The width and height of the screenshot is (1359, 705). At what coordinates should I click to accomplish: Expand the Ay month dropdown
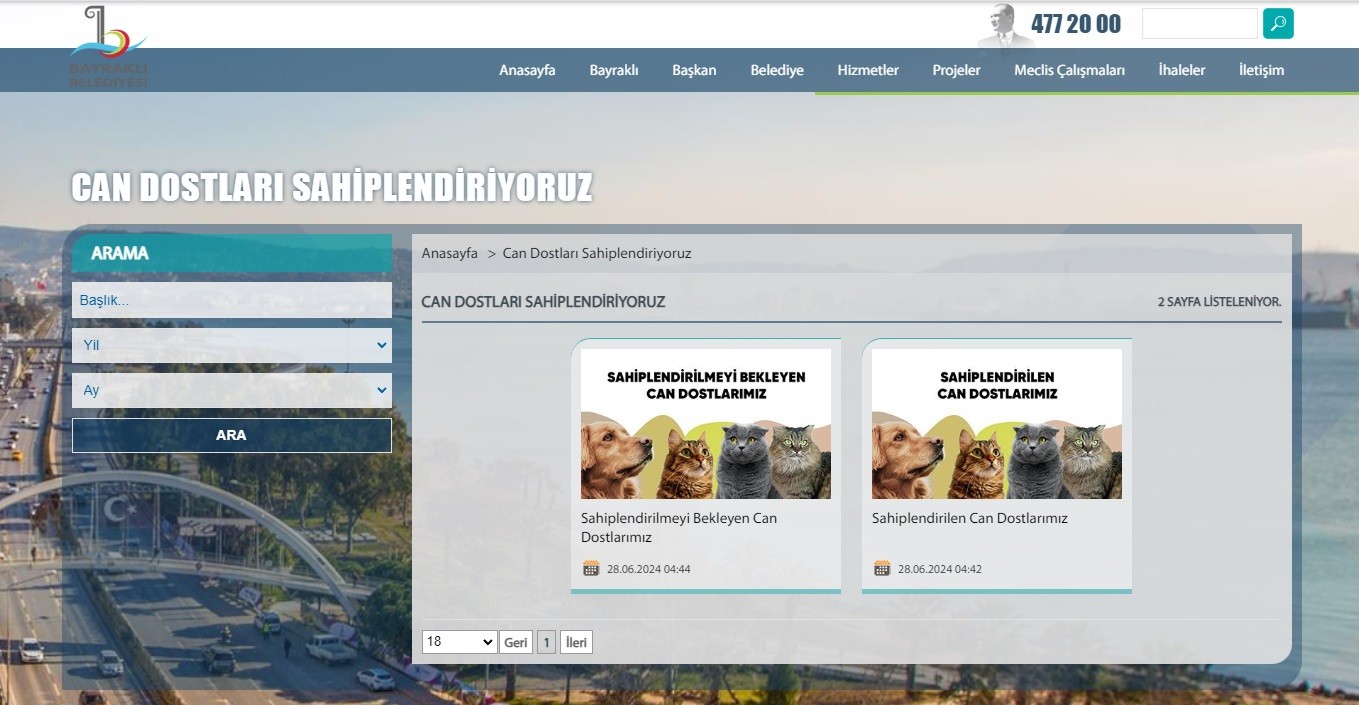231,390
